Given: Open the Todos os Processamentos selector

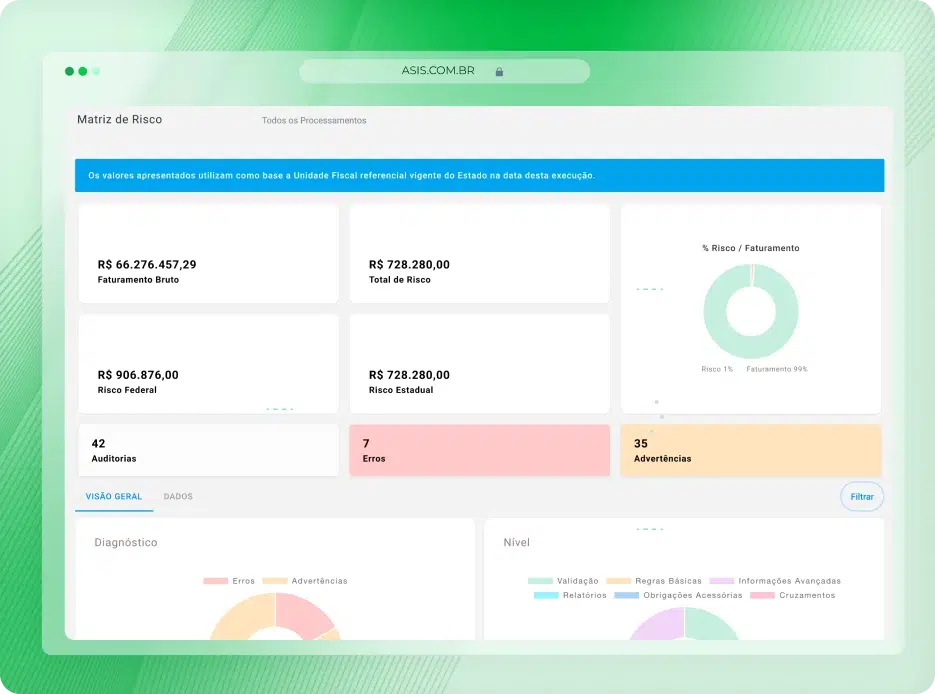Looking at the screenshot, I should [314, 120].
